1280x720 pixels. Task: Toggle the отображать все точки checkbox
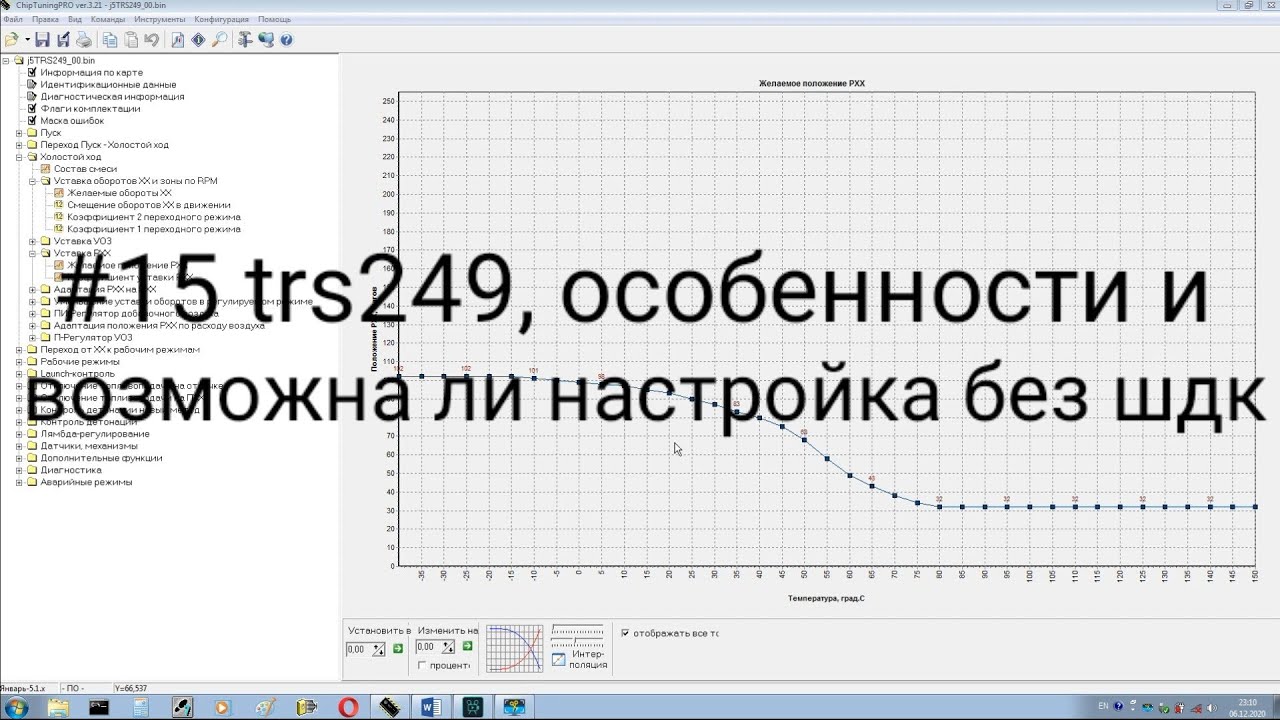tap(626, 633)
